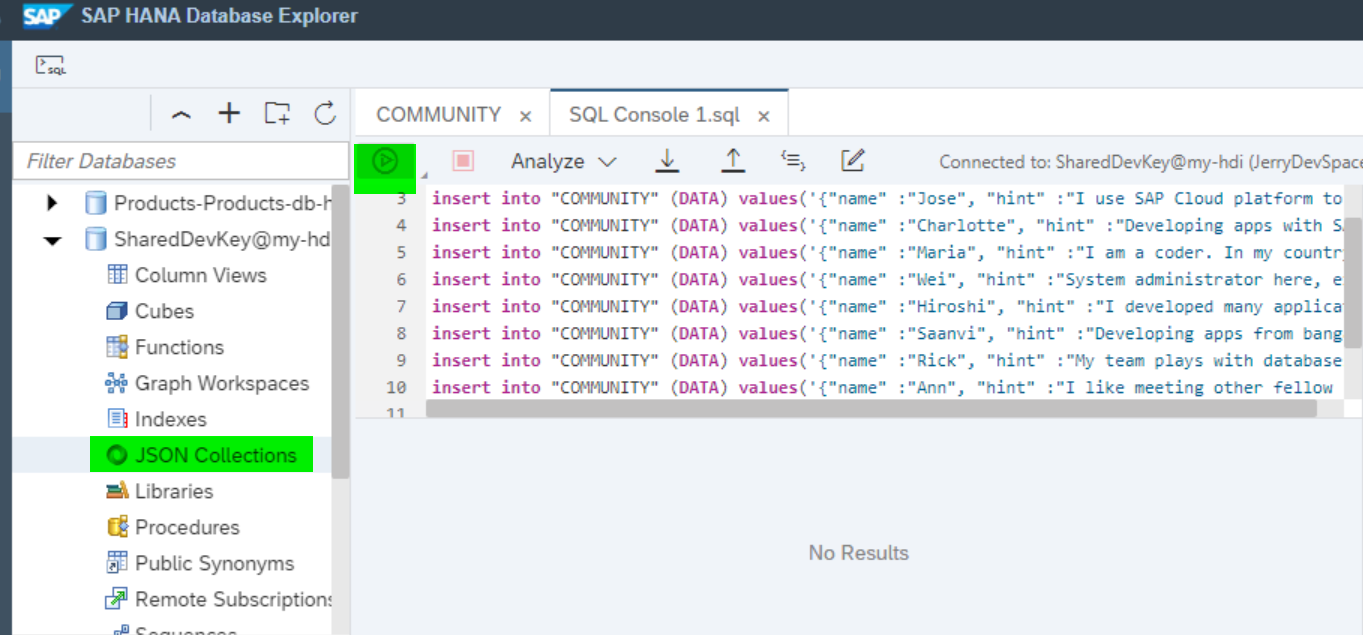The height and width of the screenshot is (635, 1363).
Task: Click the insert line for "Jose"
Action: 887,198
